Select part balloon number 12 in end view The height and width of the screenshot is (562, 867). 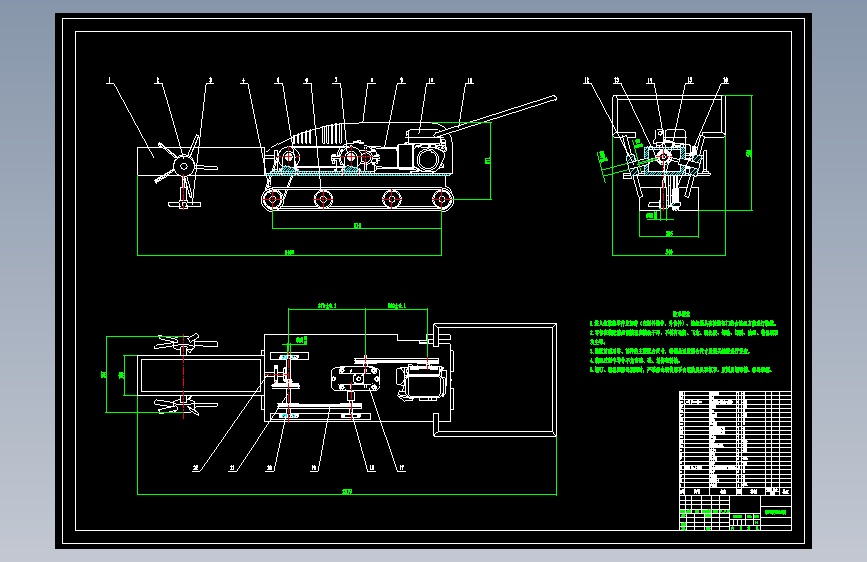587,81
